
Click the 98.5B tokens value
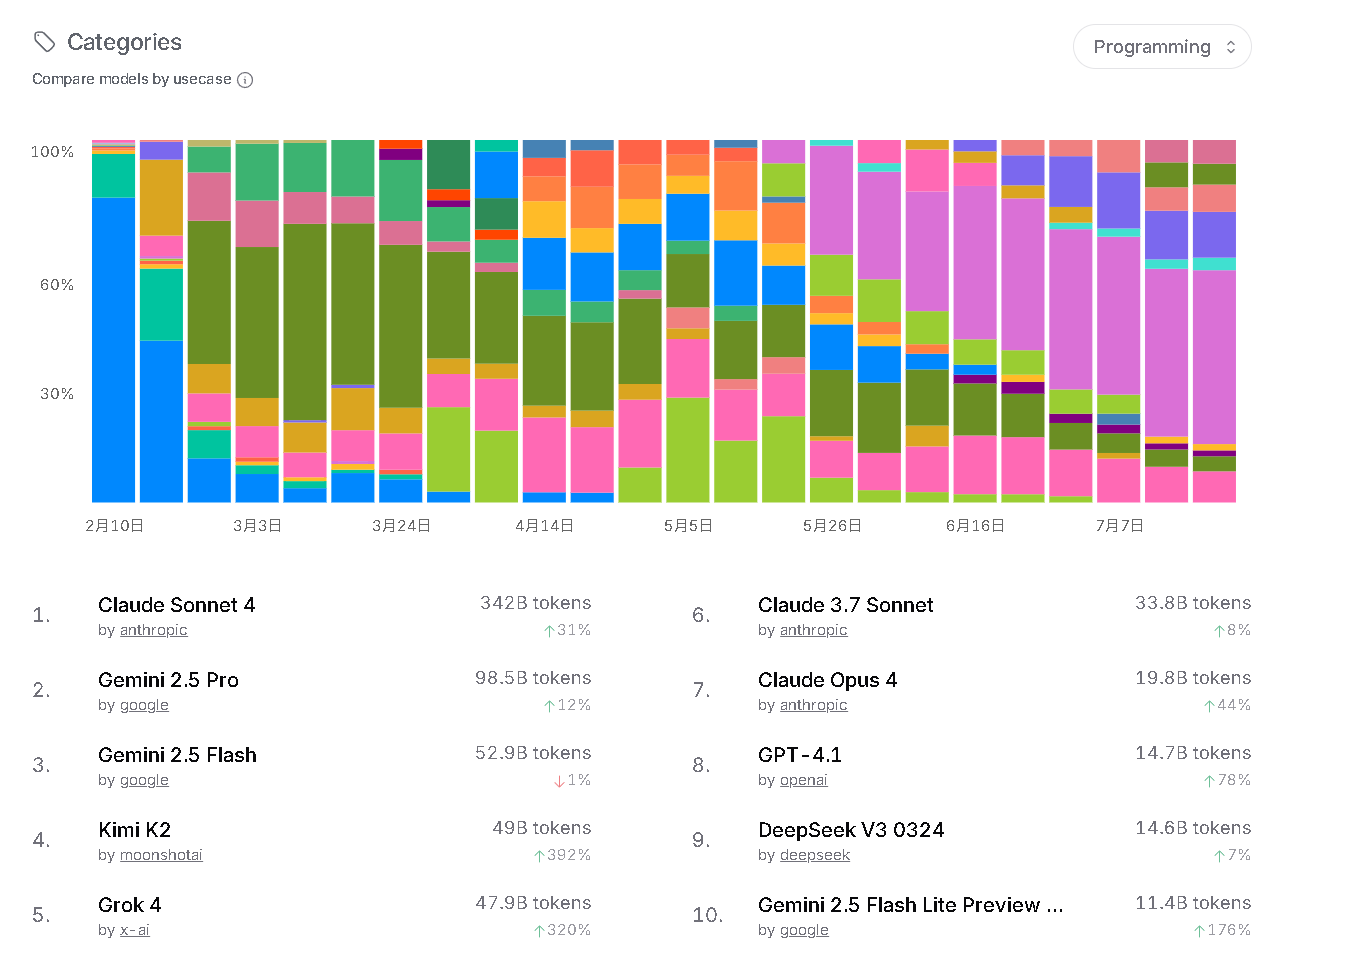click(533, 678)
